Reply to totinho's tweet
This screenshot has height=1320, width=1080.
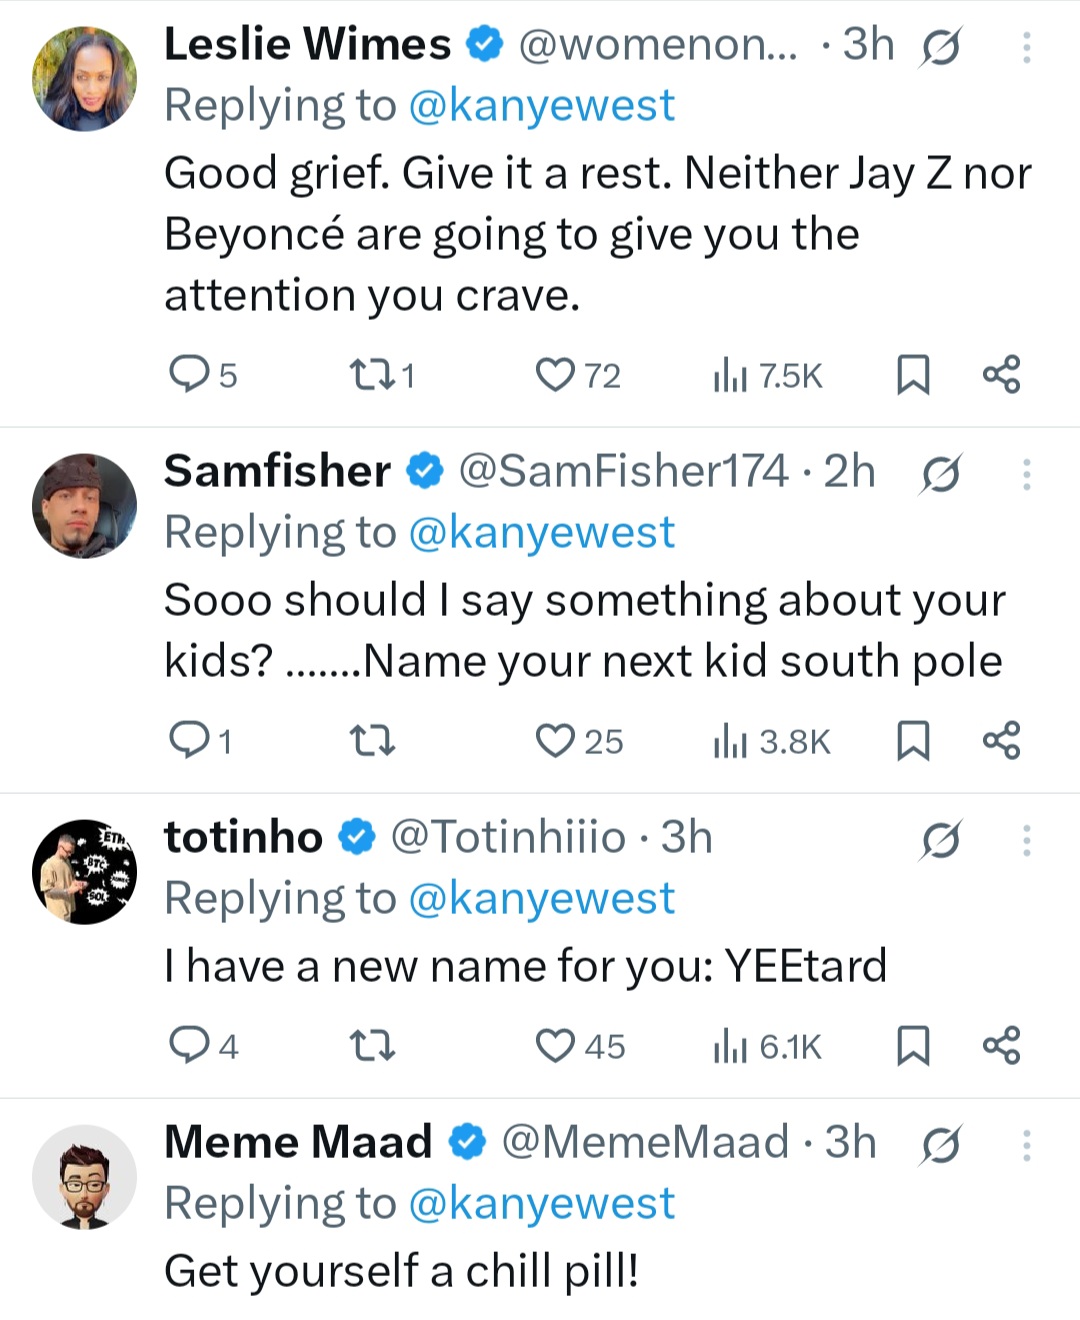tap(188, 1046)
